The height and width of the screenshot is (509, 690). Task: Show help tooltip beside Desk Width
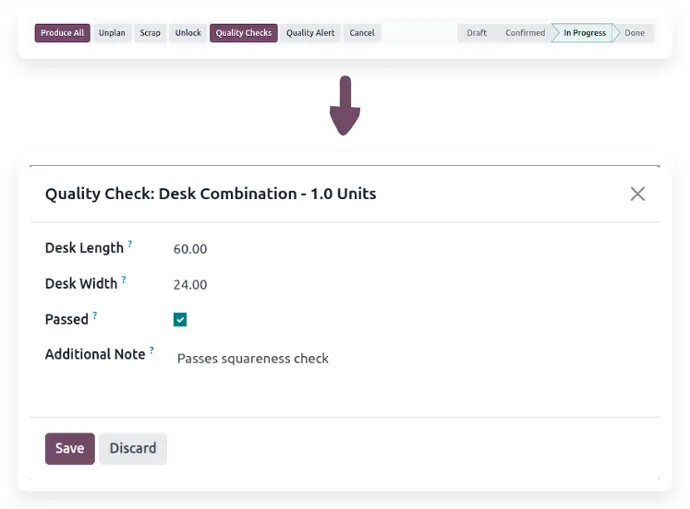click(124, 280)
